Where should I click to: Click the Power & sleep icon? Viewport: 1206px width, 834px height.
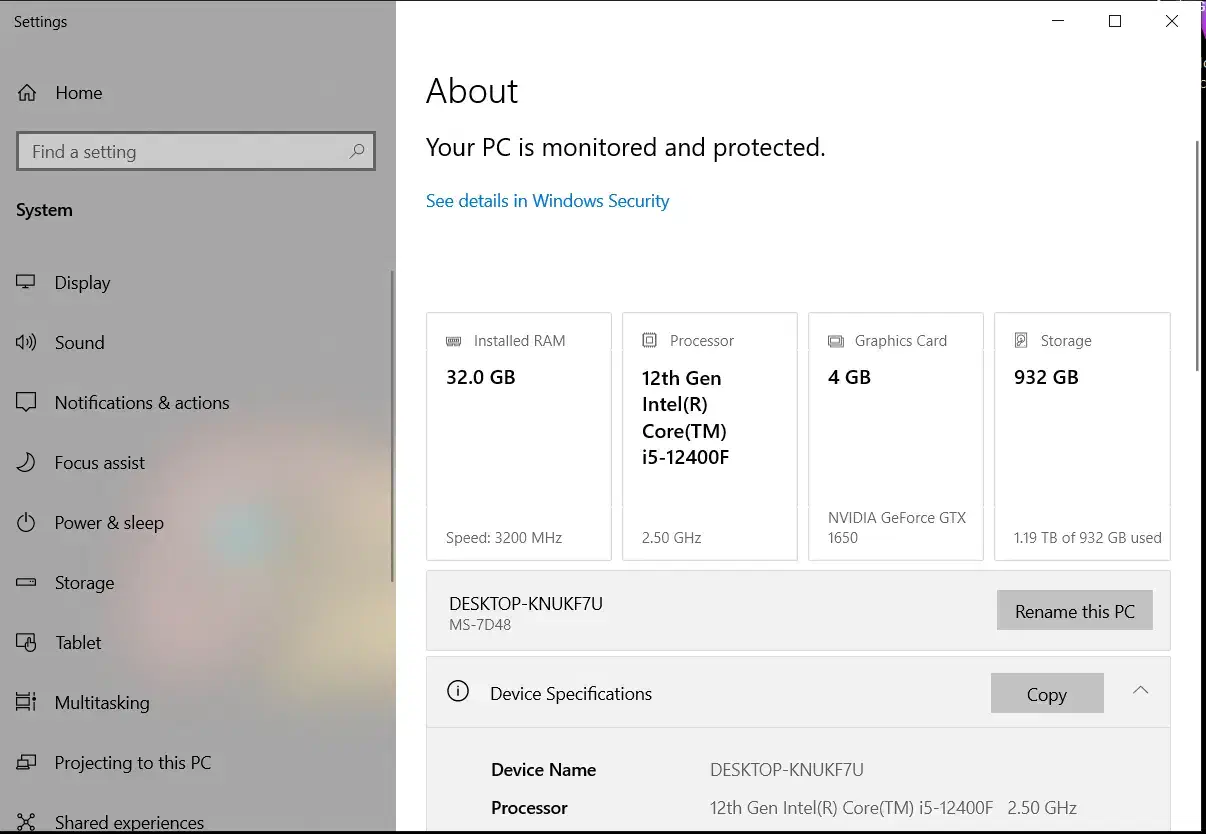click(26, 523)
